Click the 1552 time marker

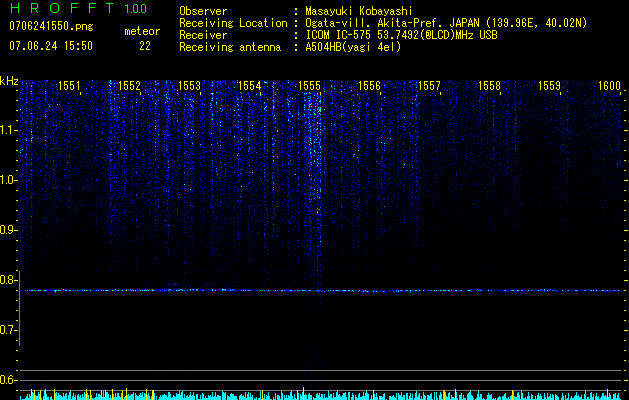(x=130, y=85)
